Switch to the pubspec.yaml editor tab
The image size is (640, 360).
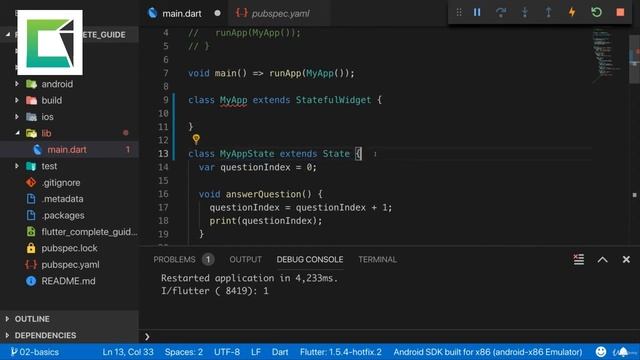(x=280, y=13)
